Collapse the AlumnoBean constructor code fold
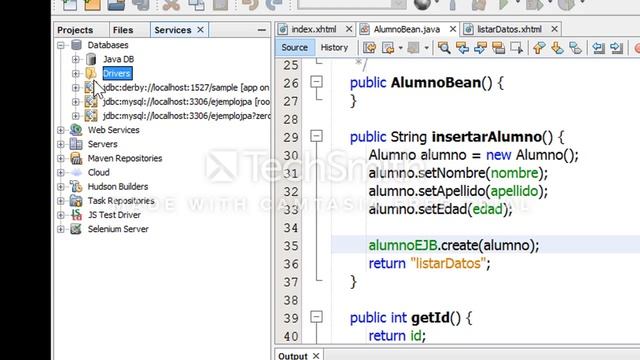This screenshot has height=360, width=640. tap(316, 82)
